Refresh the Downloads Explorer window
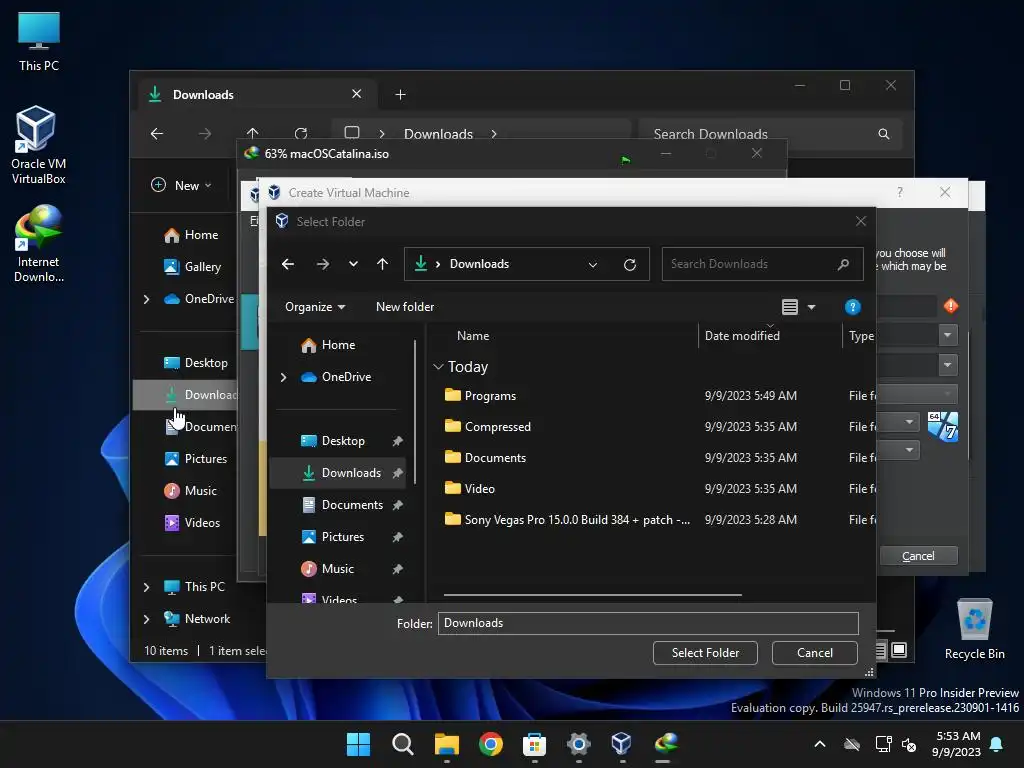 pos(301,133)
